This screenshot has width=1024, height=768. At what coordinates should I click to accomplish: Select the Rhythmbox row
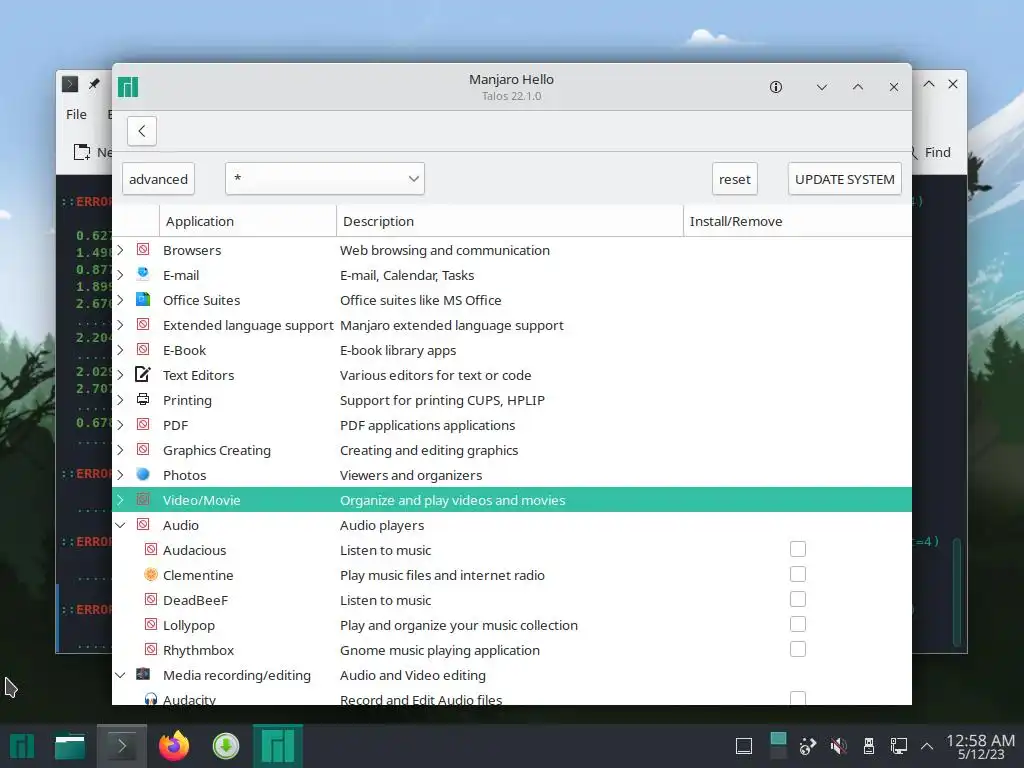point(511,650)
